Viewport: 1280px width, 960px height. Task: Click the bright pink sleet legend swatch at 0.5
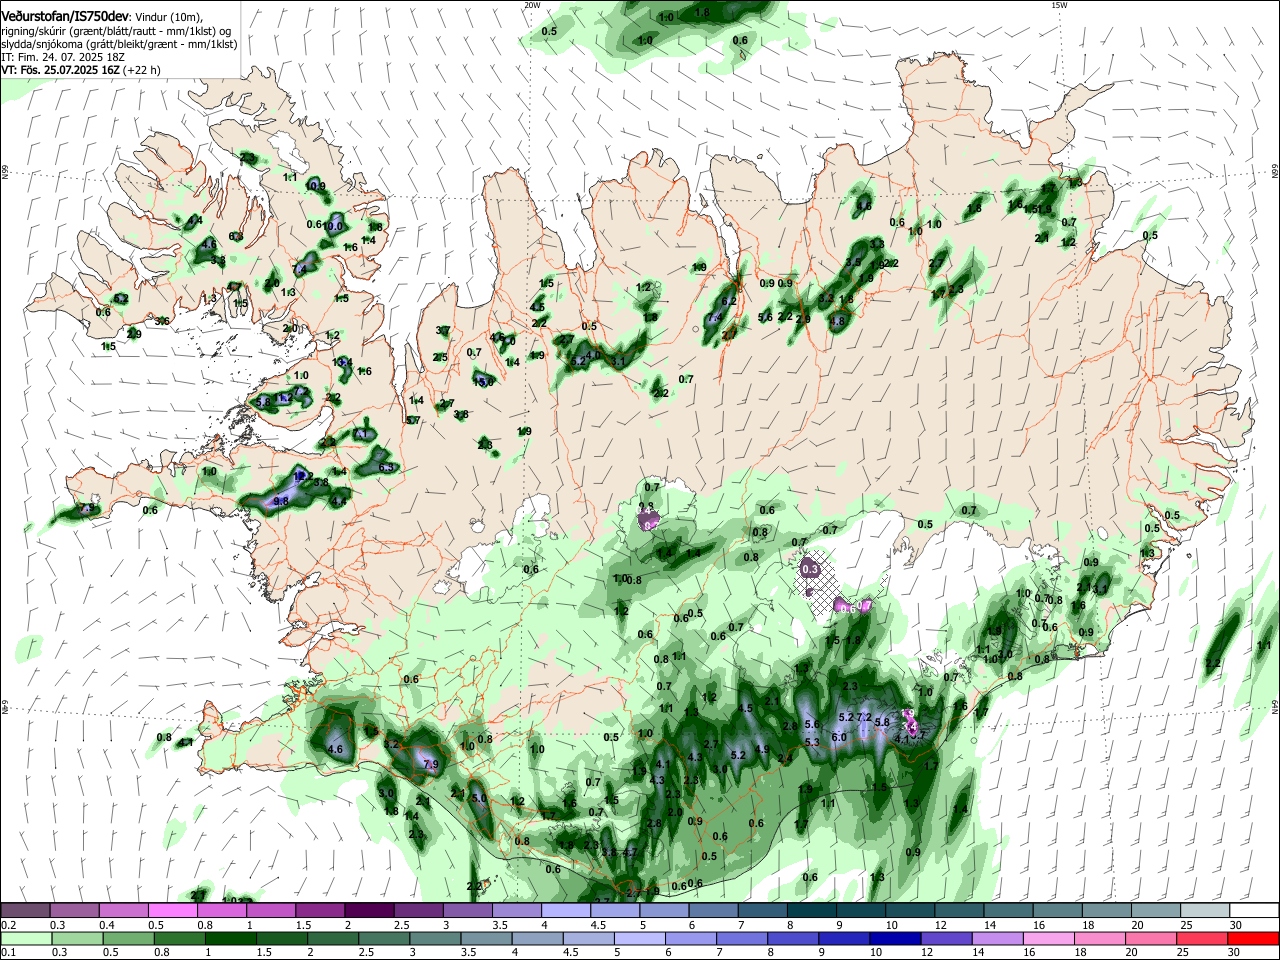pos(172,911)
